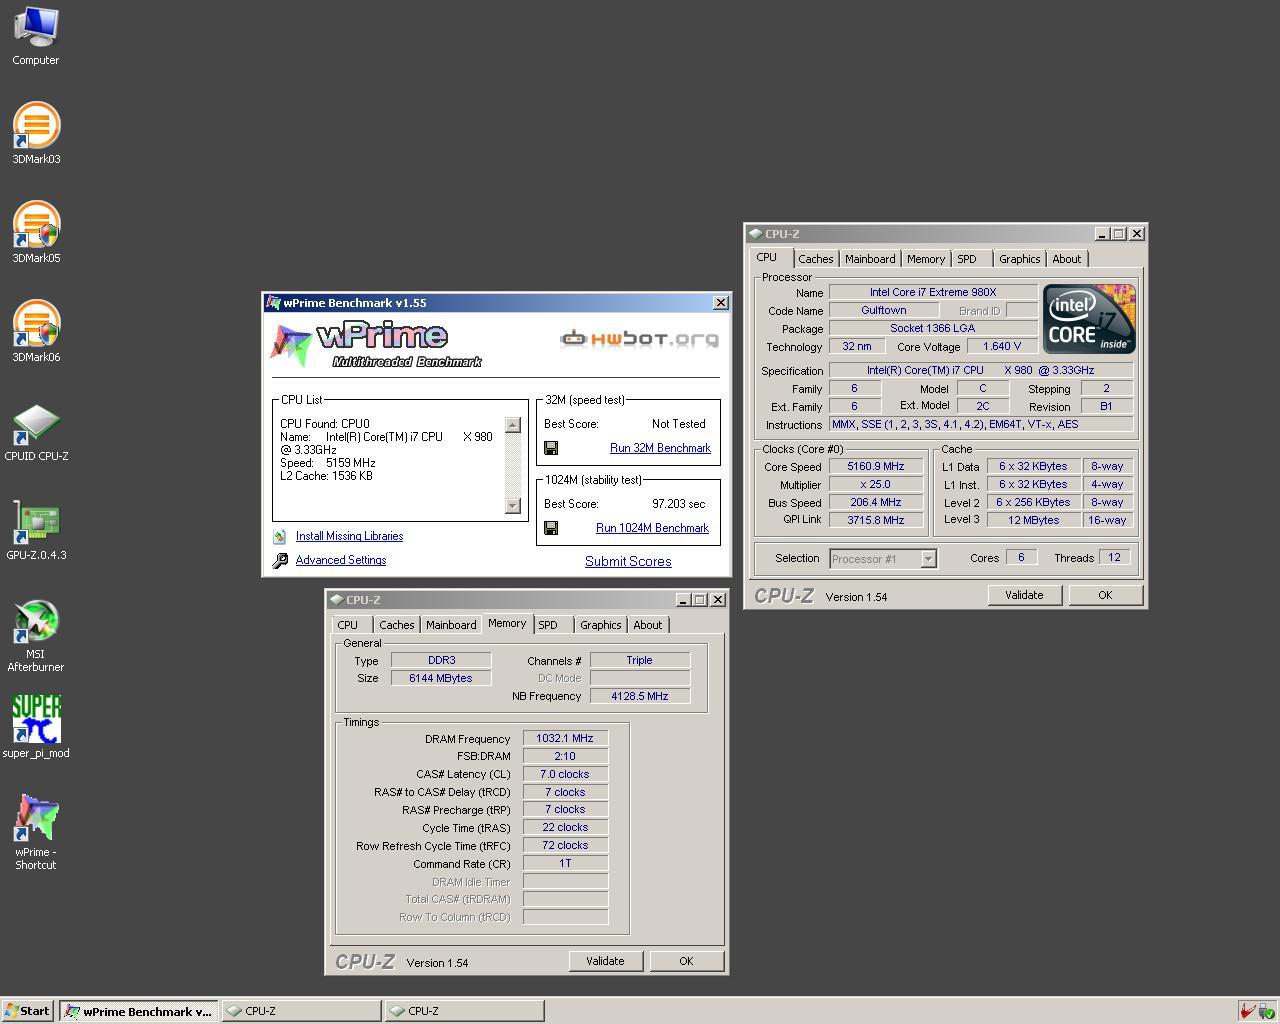
Task: Click the Submit Scores link
Action: point(628,561)
